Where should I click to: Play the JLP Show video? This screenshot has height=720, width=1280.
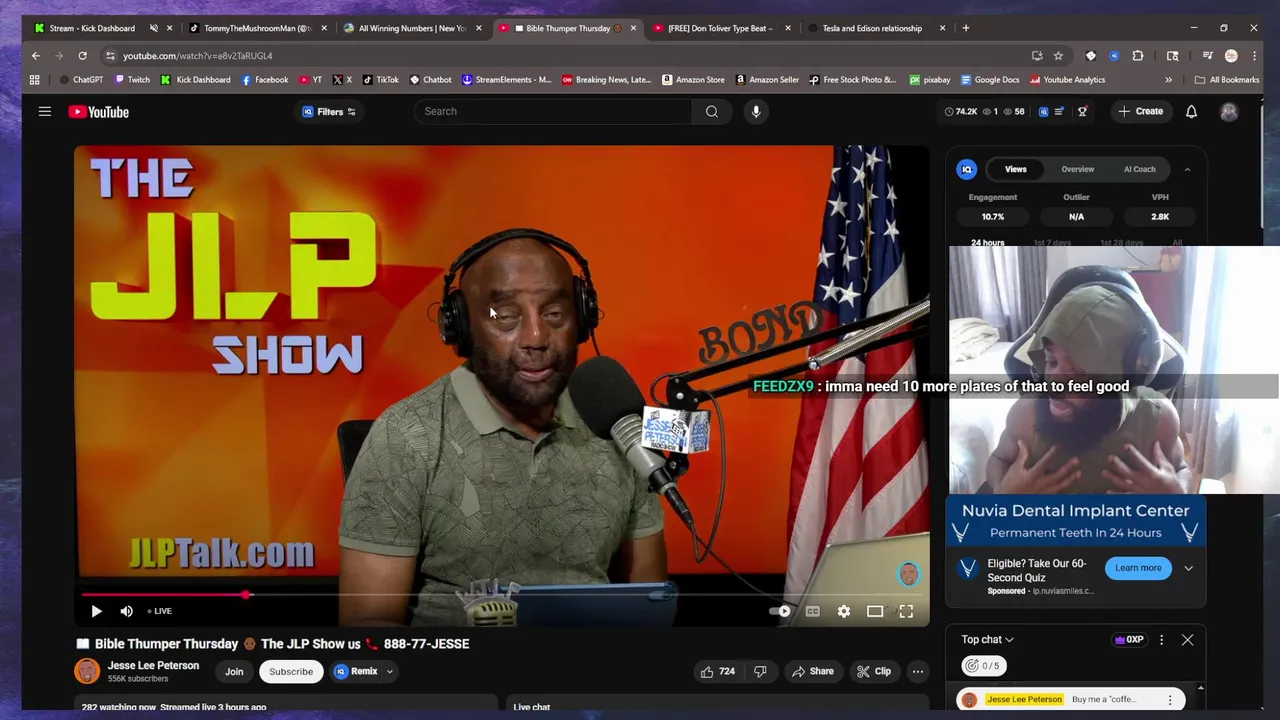pyautogui.click(x=96, y=611)
